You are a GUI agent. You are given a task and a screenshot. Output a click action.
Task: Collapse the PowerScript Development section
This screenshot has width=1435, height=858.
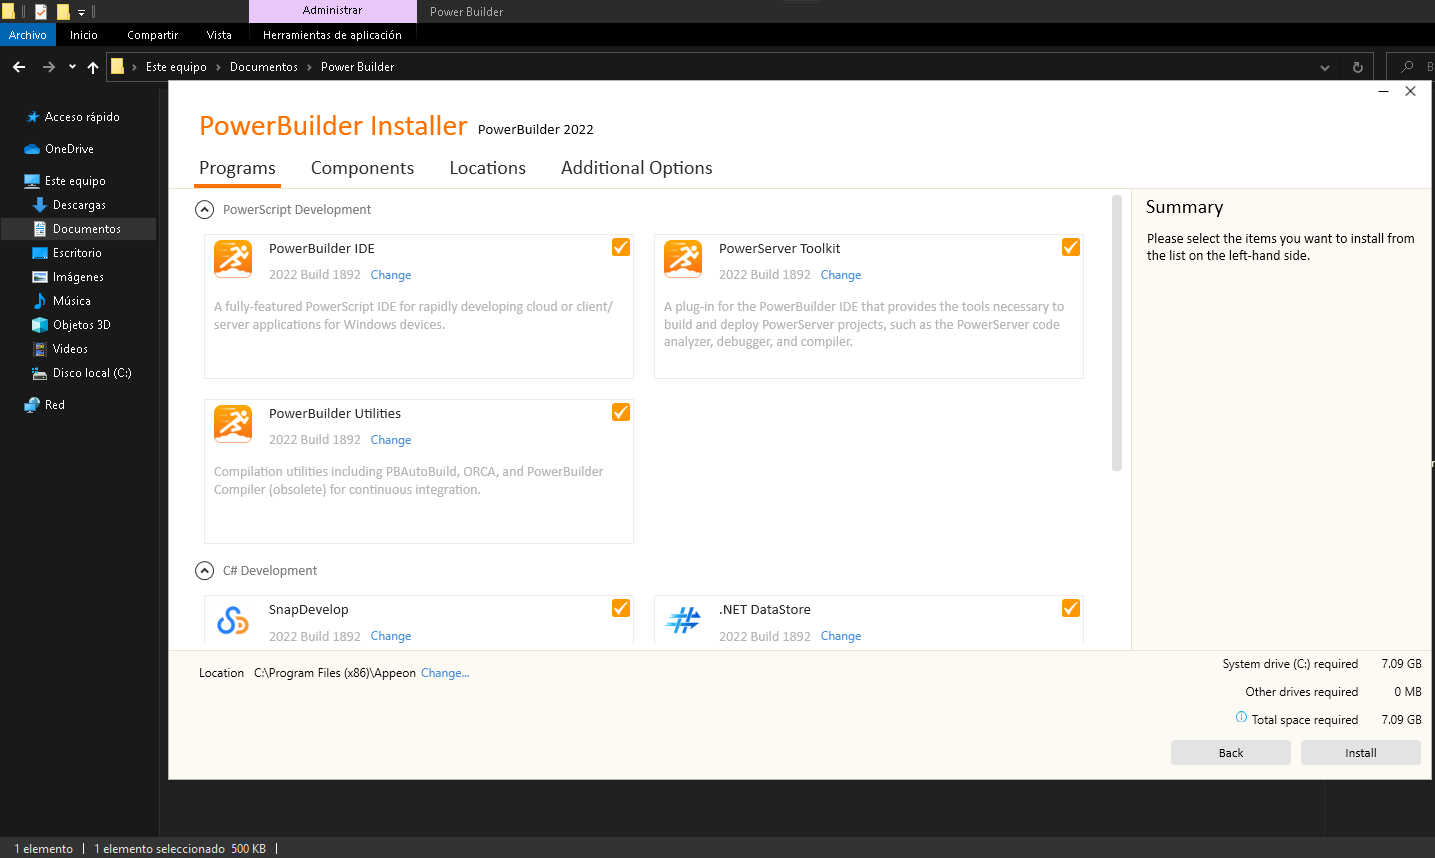pos(205,210)
